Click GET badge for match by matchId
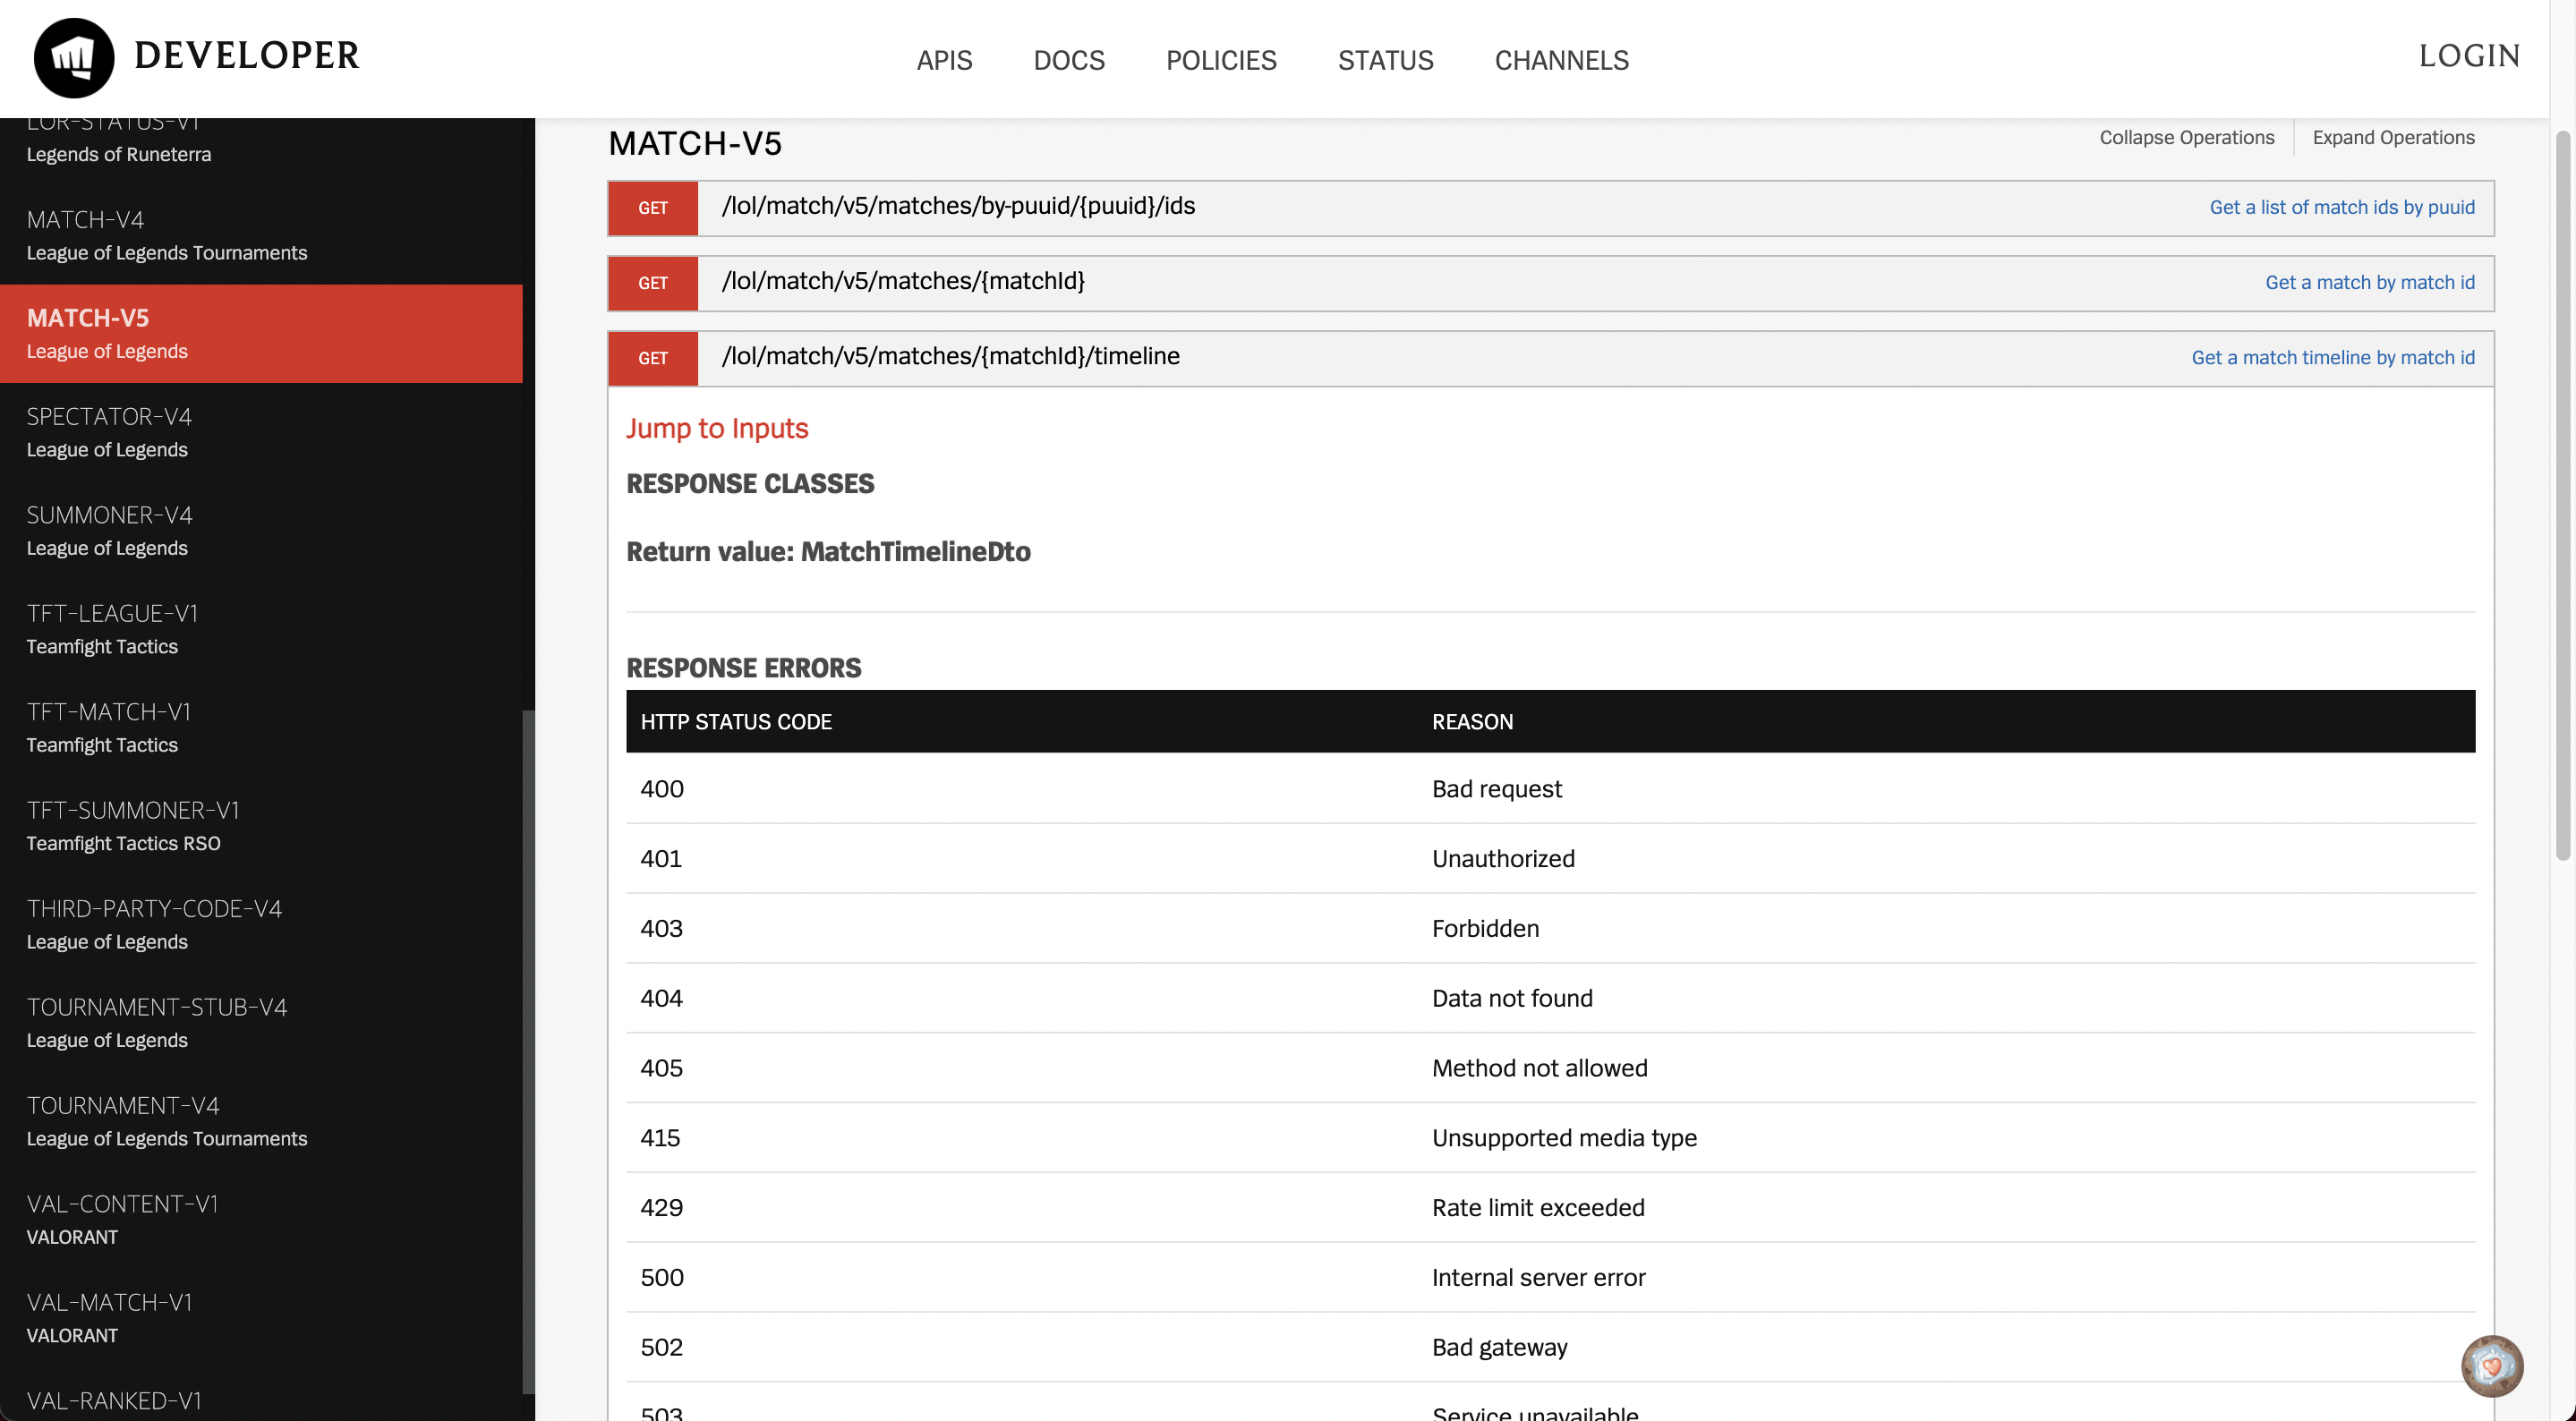 (x=652, y=283)
